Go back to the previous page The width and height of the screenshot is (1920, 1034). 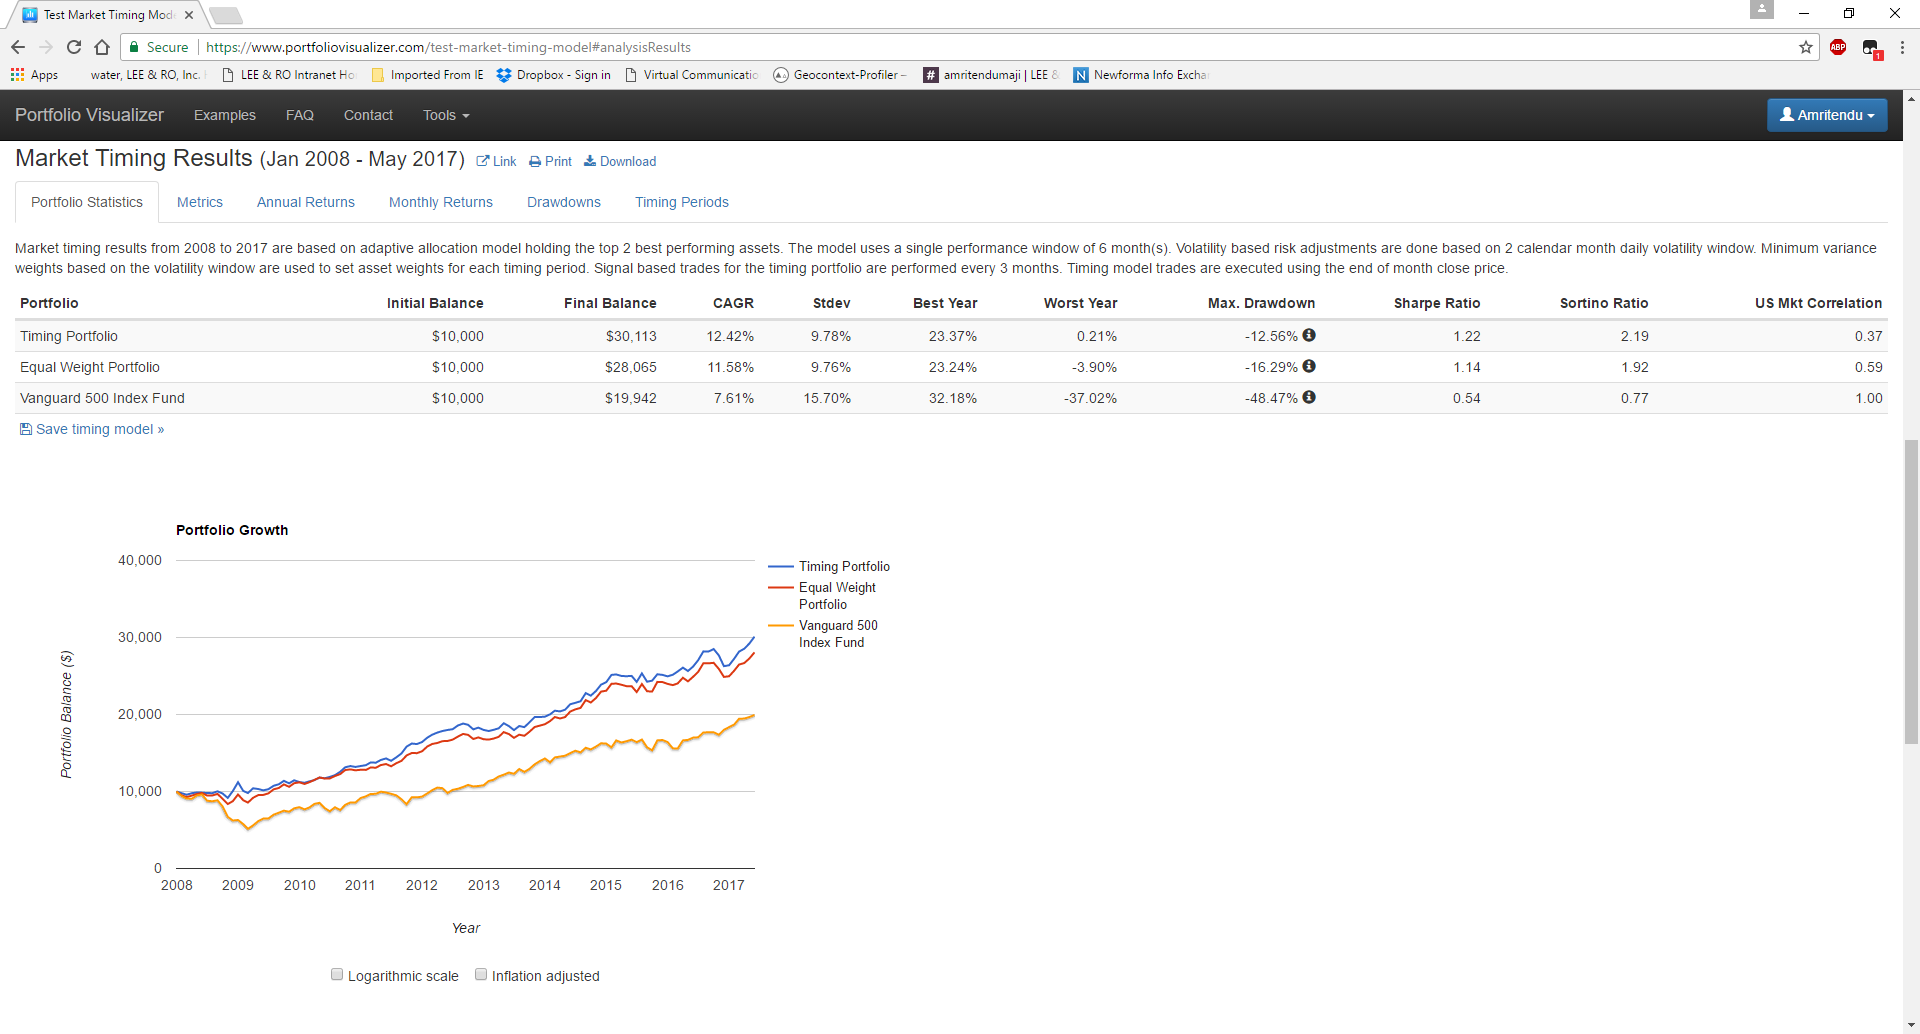pyautogui.click(x=18, y=47)
